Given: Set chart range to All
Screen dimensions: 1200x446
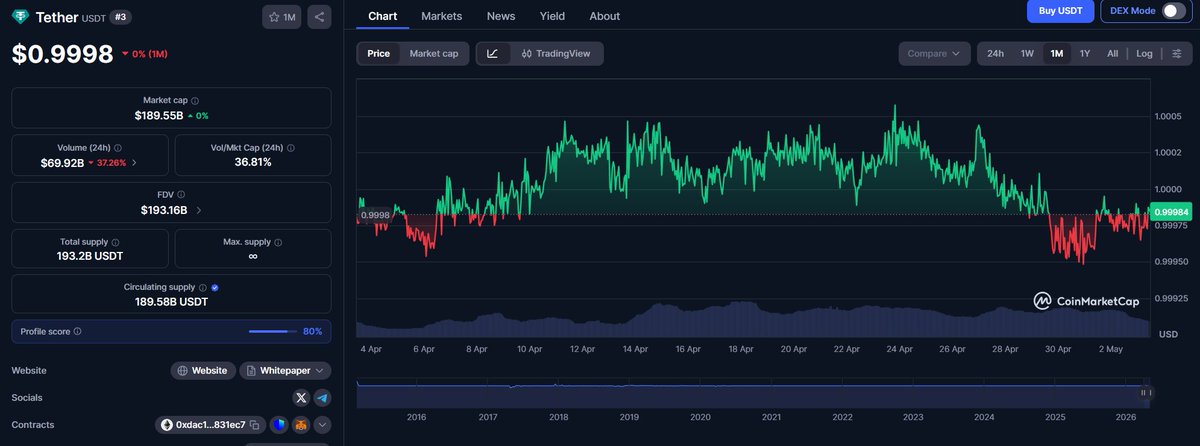Looking at the screenshot, I should point(1112,53).
